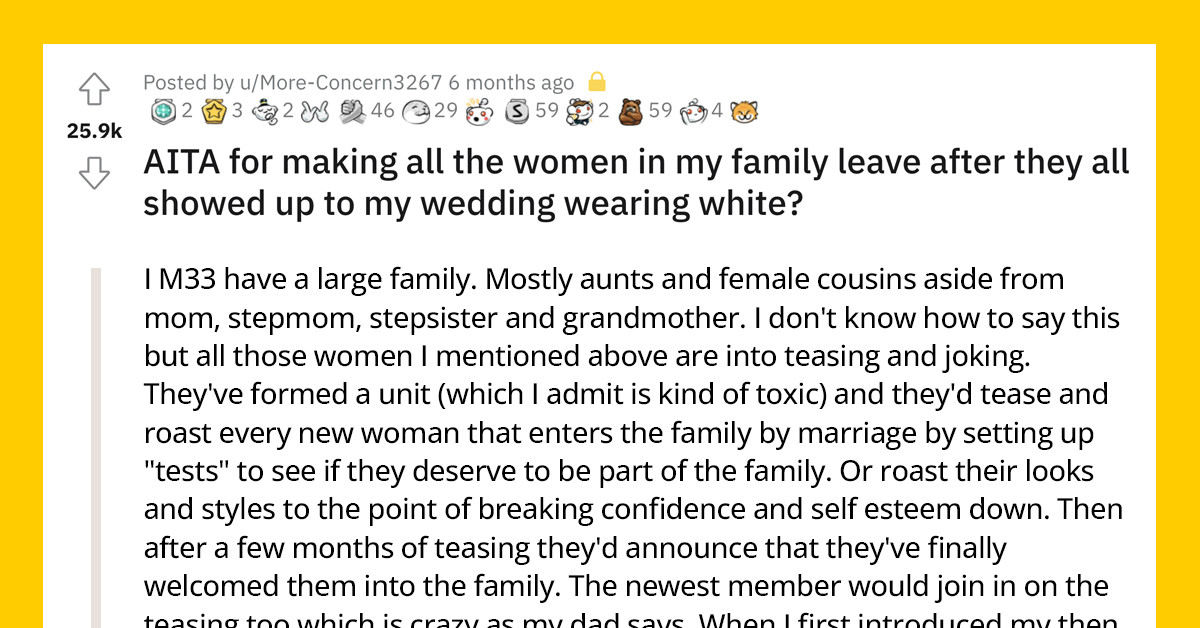Toggle the downvote arrow on the post
The height and width of the screenshot is (628, 1200).
tap(93, 174)
